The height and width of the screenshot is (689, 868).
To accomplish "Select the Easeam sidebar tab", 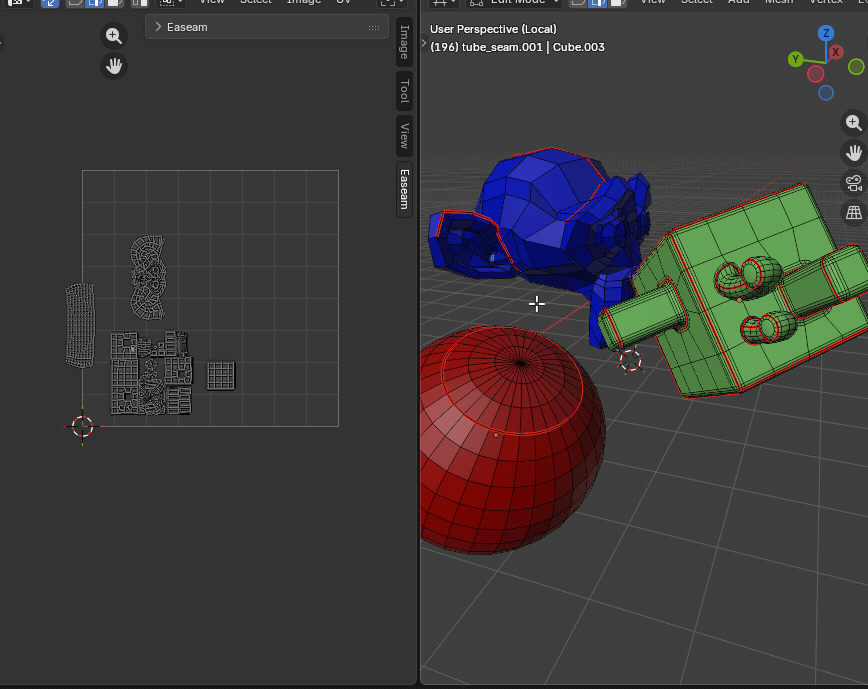I will click(405, 189).
